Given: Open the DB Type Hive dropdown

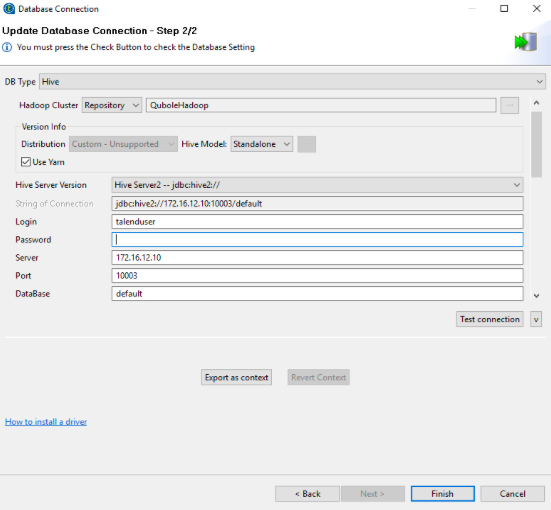Looking at the screenshot, I should tap(292, 82).
